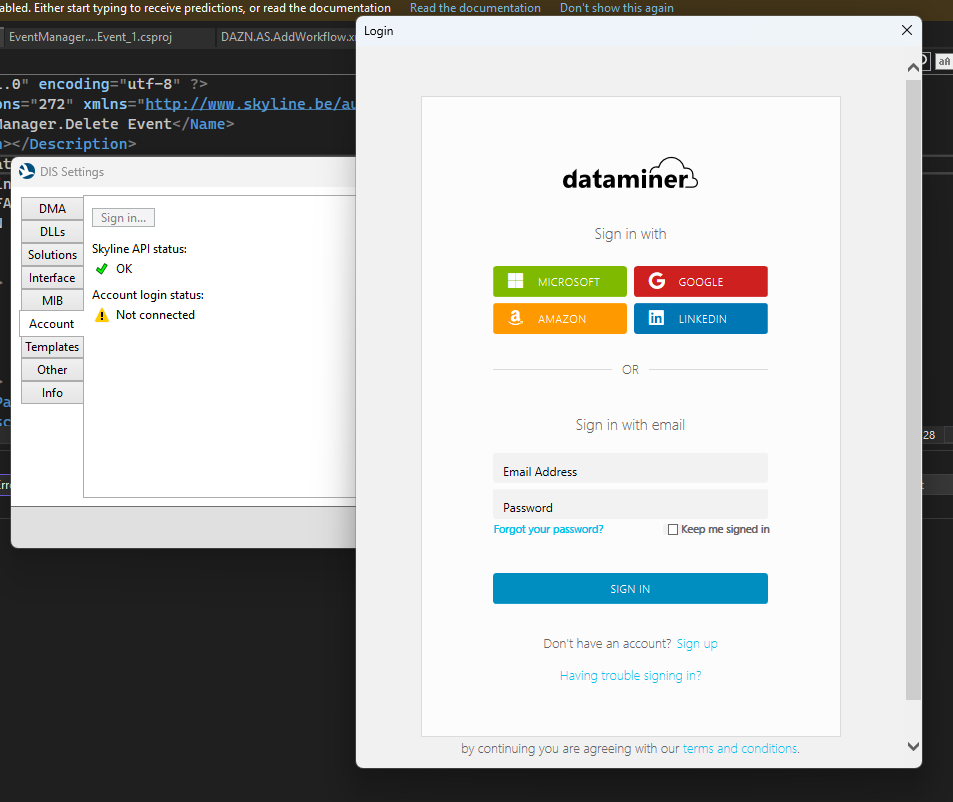Enable Keep me signed in

click(672, 529)
